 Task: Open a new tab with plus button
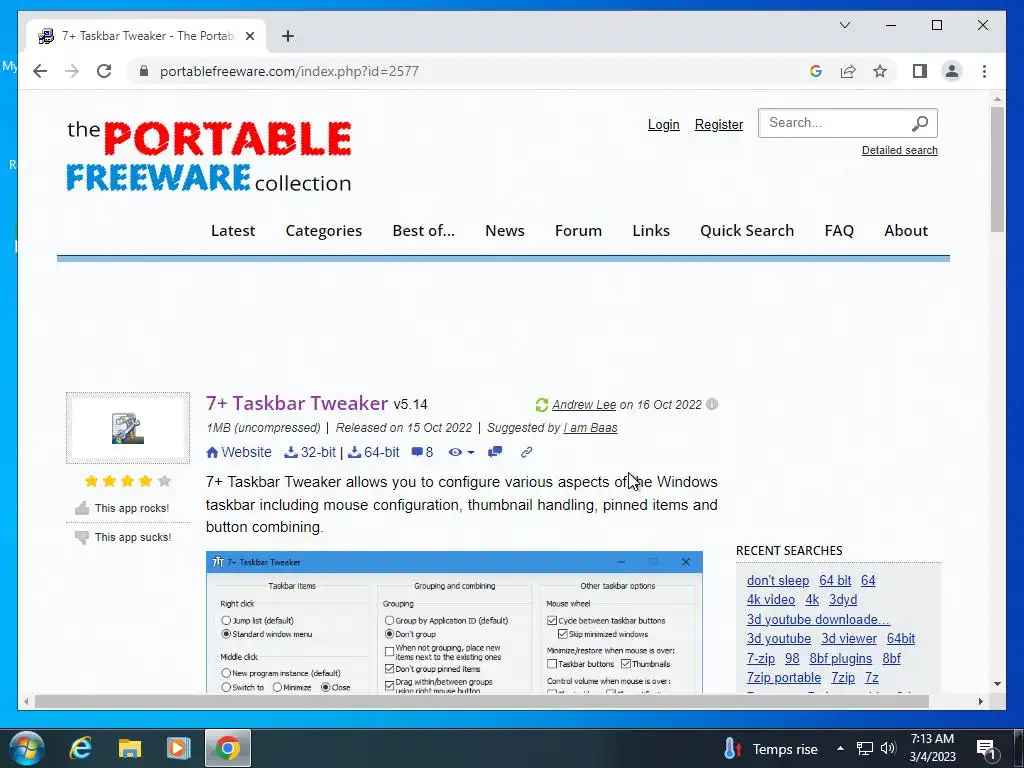click(x=288, y=36)
